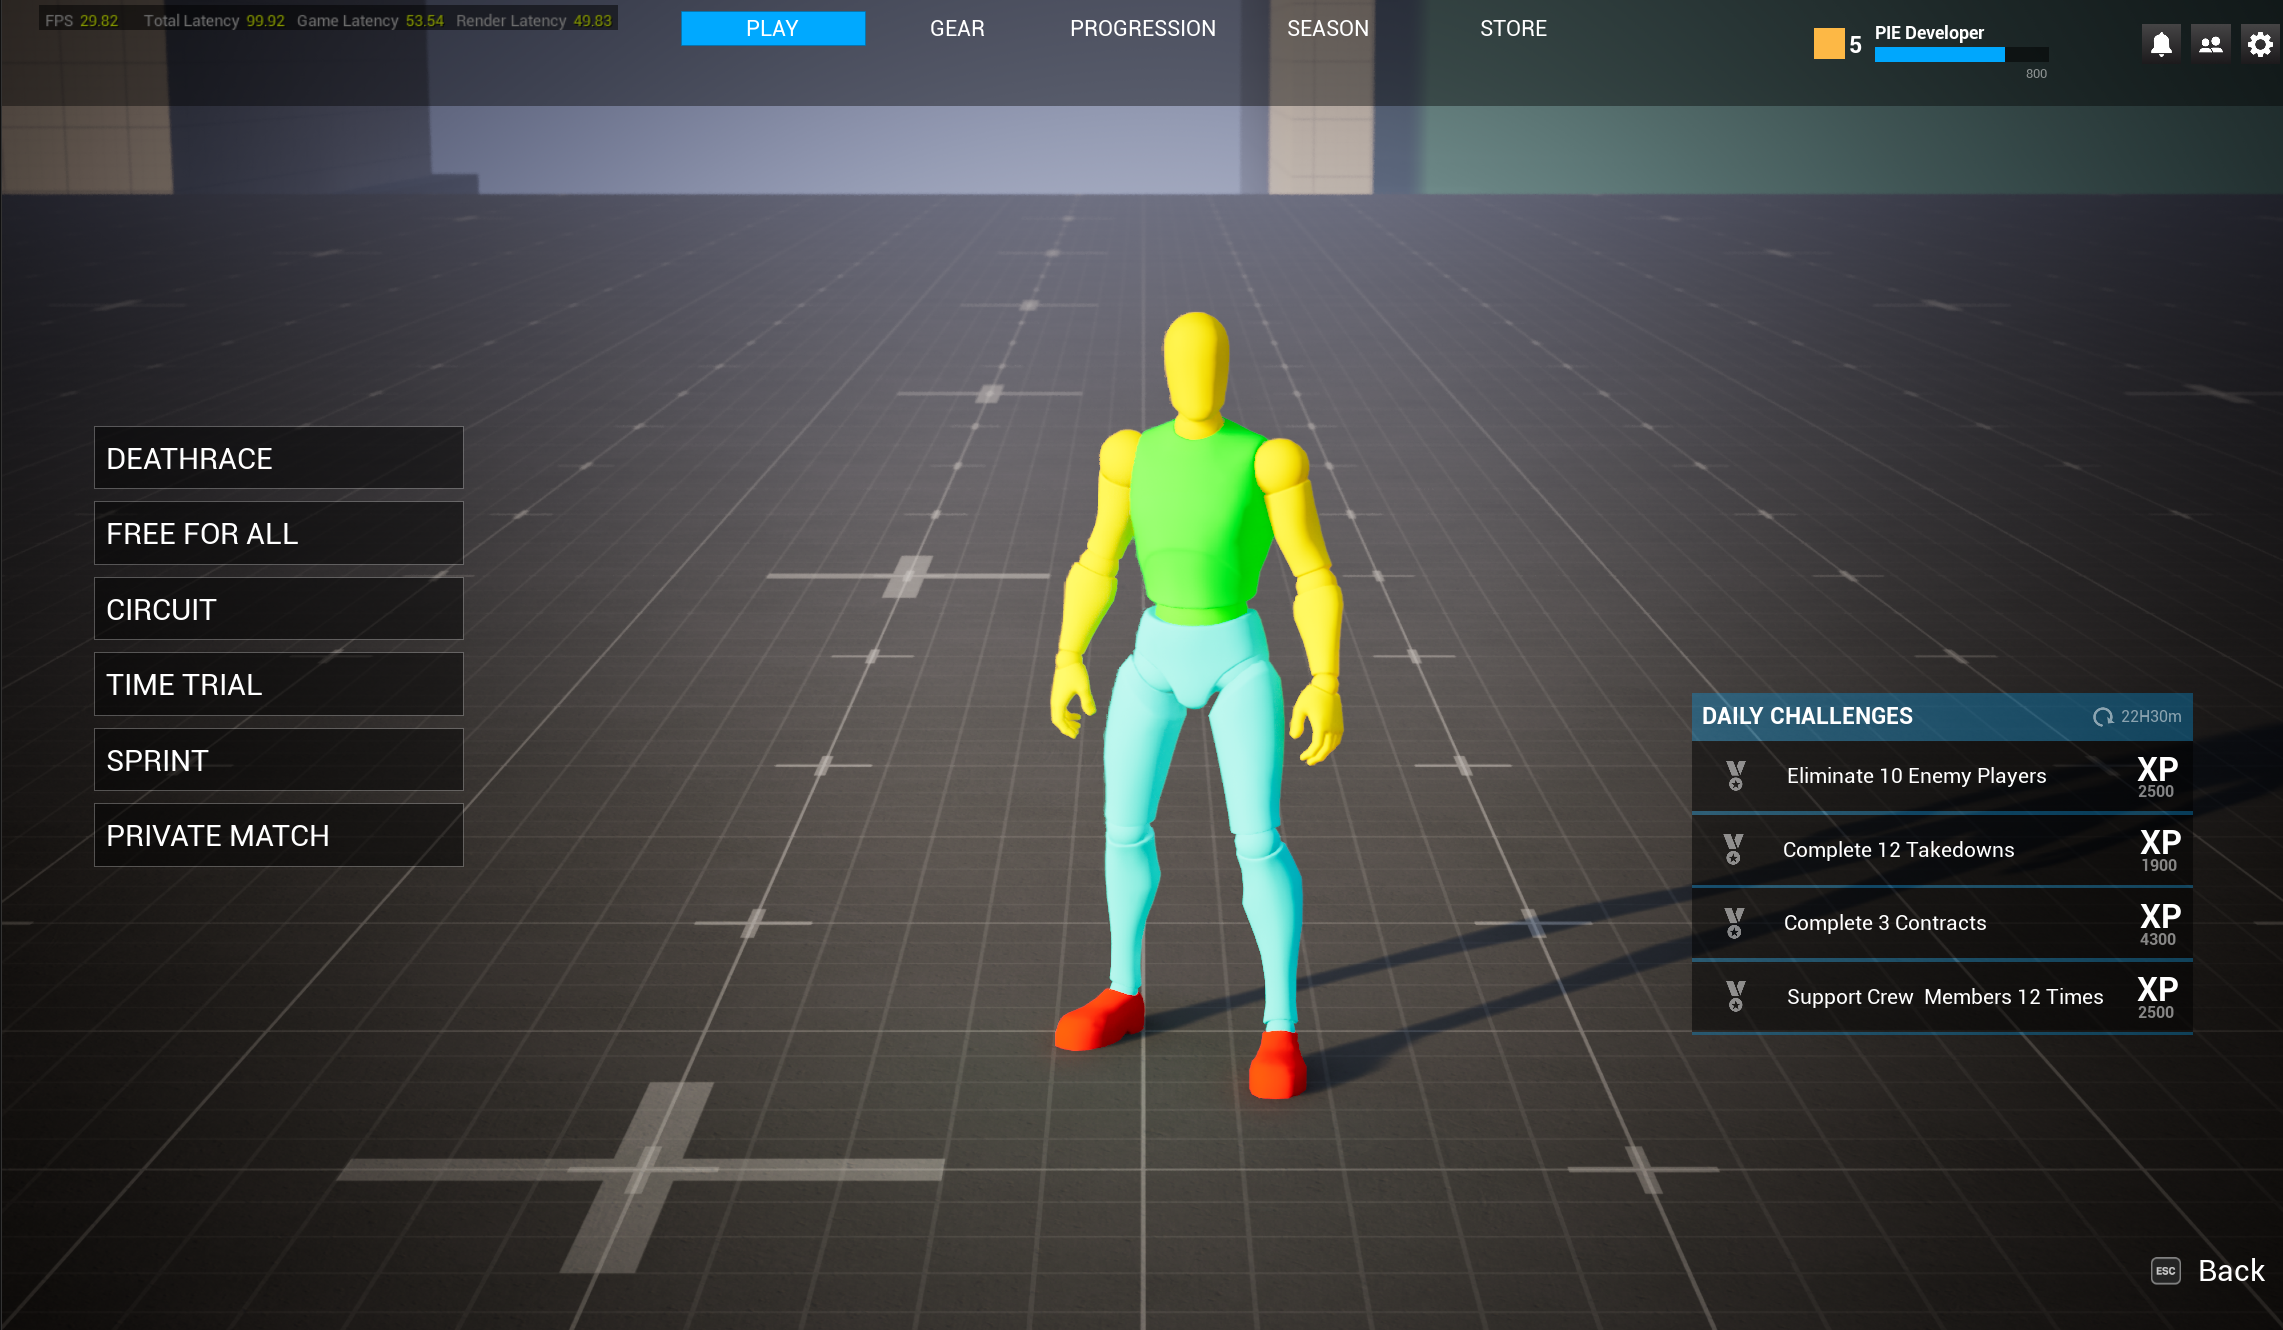Open settings with the gear icon
Image resolution: width=2283 pixels, height=1330 pixels.
click(2259, 42)
